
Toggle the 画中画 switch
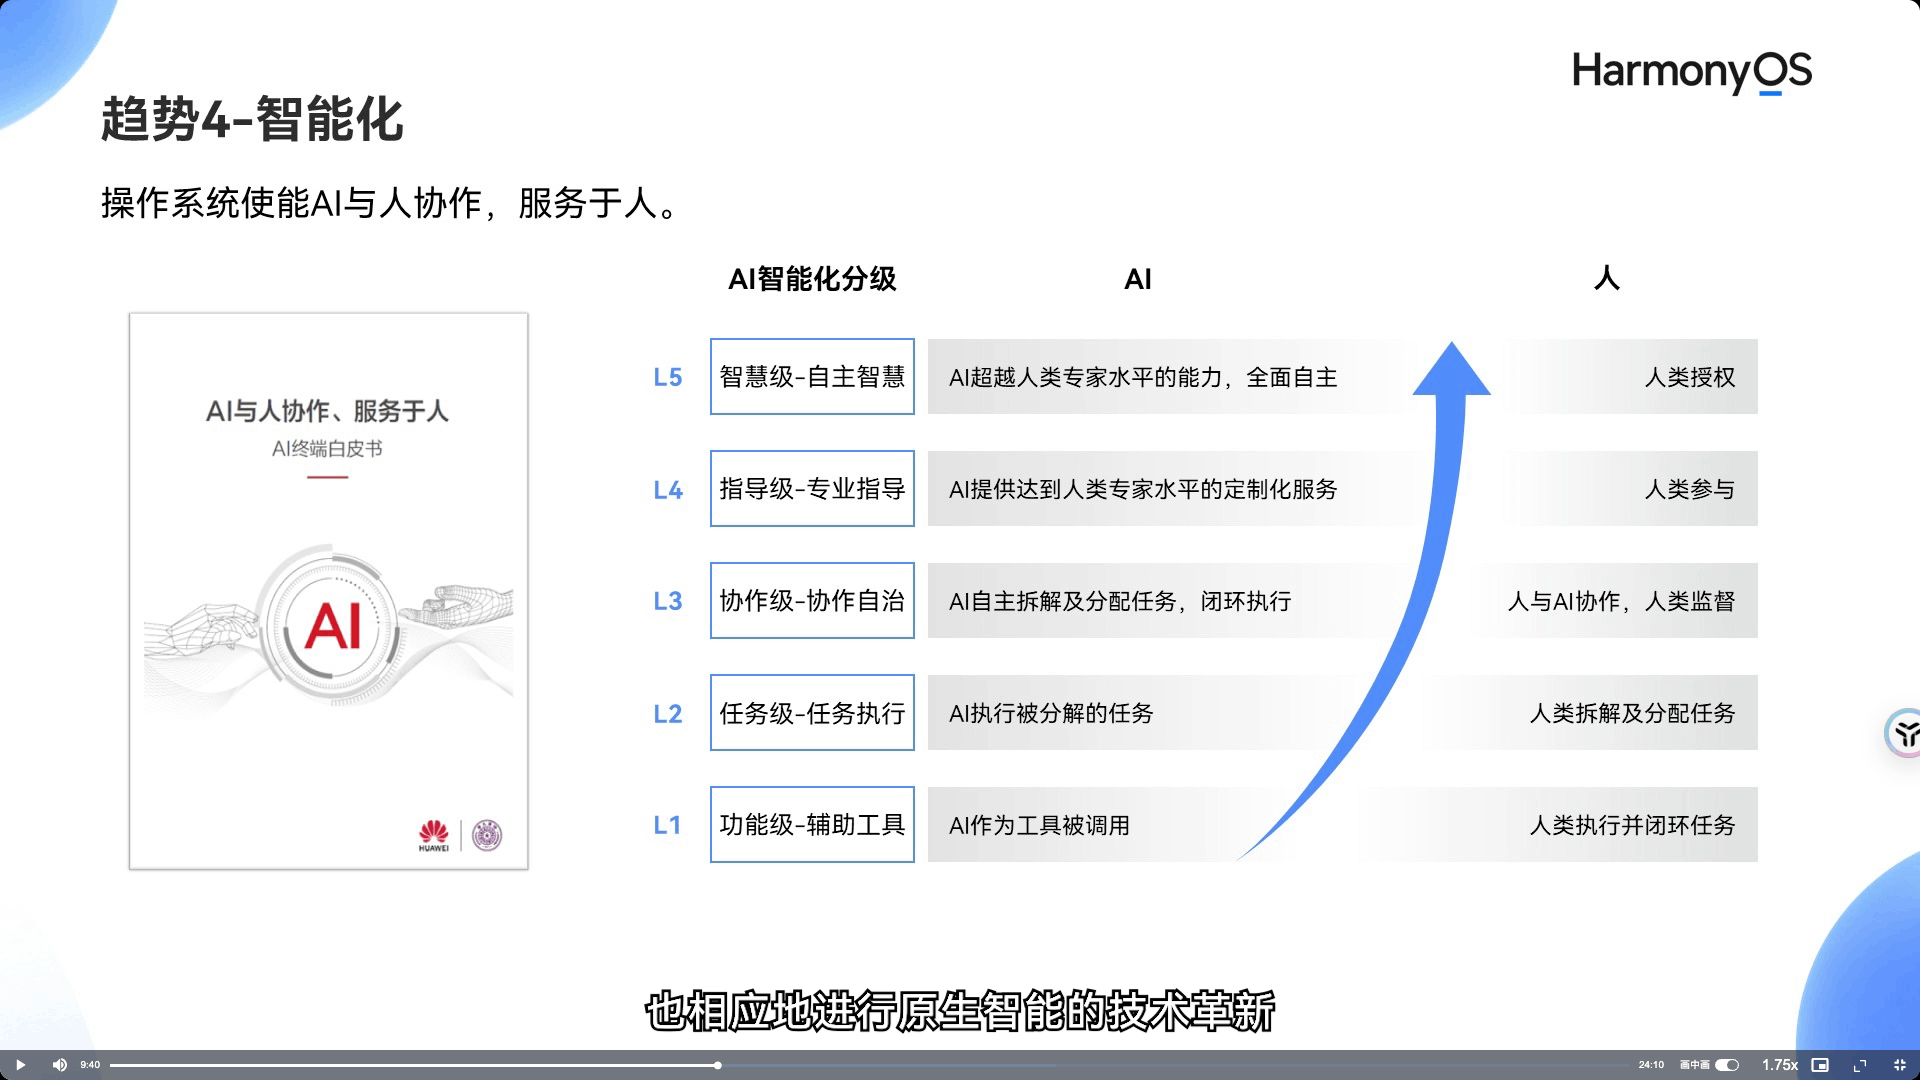click(1727, 1065)
